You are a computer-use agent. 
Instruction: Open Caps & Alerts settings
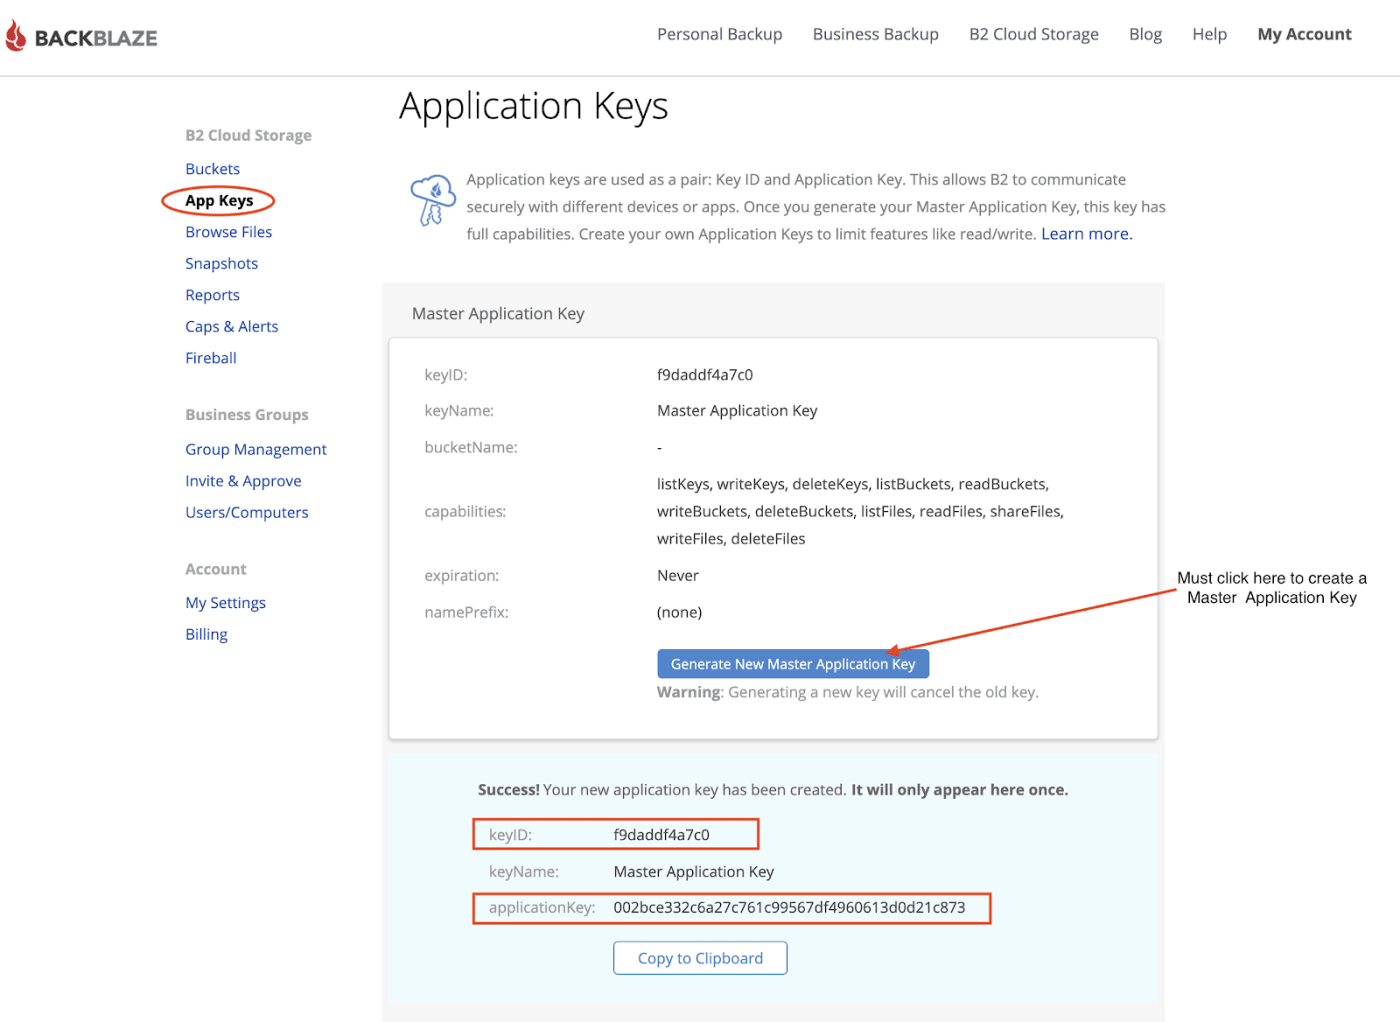pos(231,326)
